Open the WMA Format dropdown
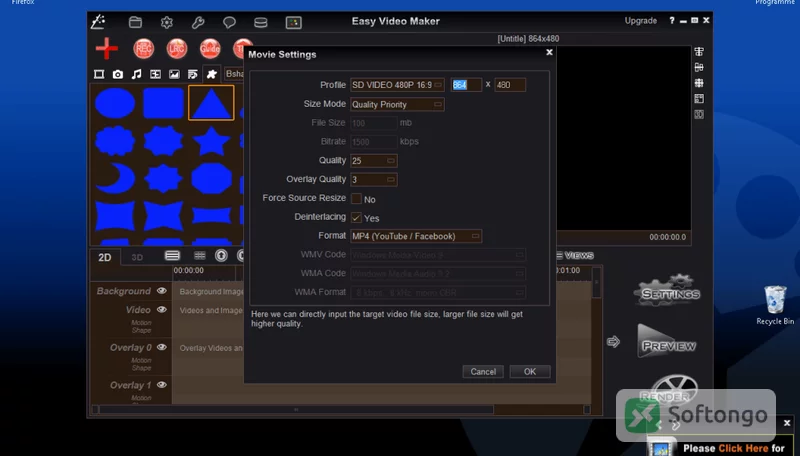 (438, 292)
